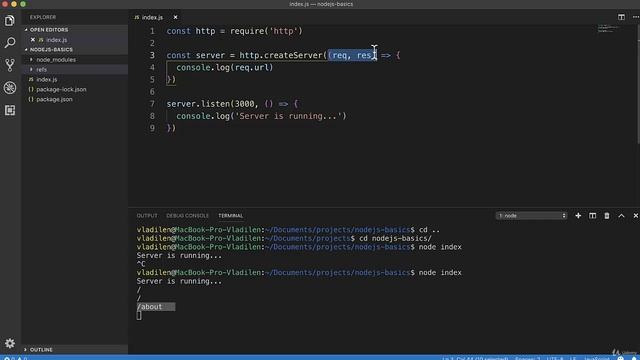The height and width of the screenshot is (360, 640).
Task: Split the terminal panel
Action: pos(592,216)
